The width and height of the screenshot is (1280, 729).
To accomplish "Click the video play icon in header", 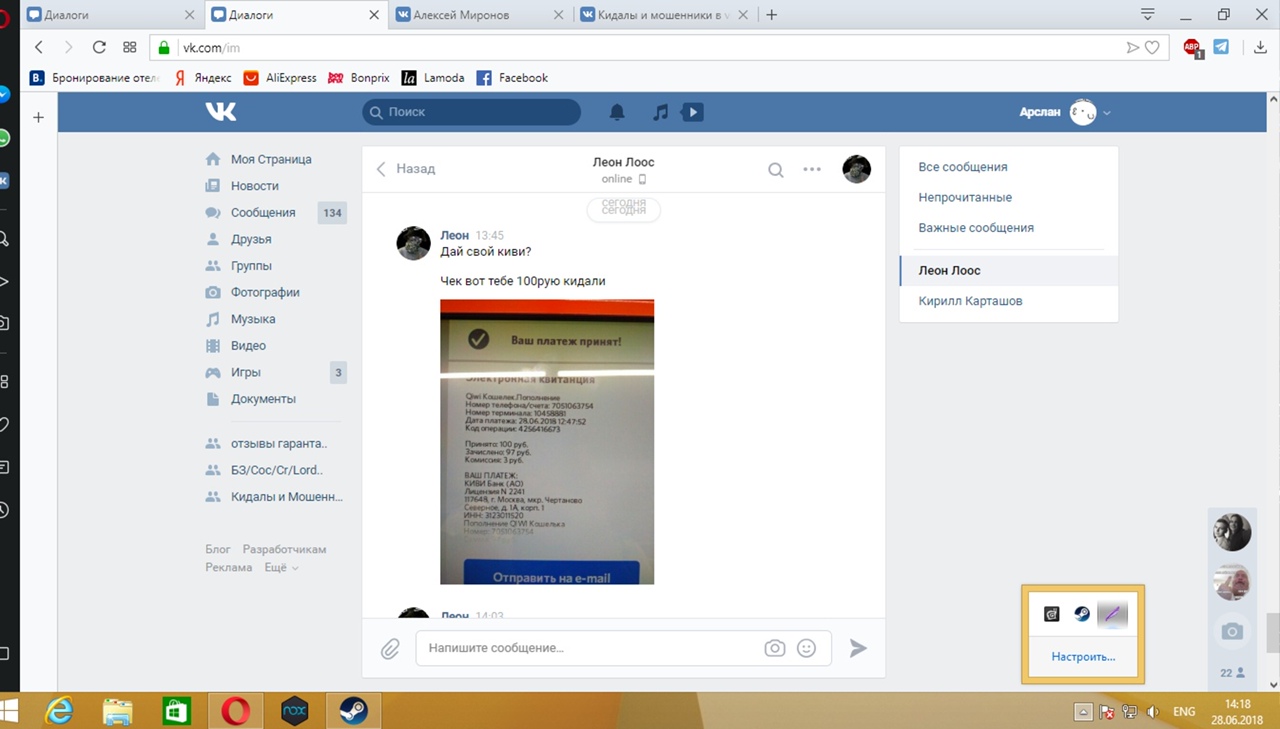I will [x=692, y=112].
